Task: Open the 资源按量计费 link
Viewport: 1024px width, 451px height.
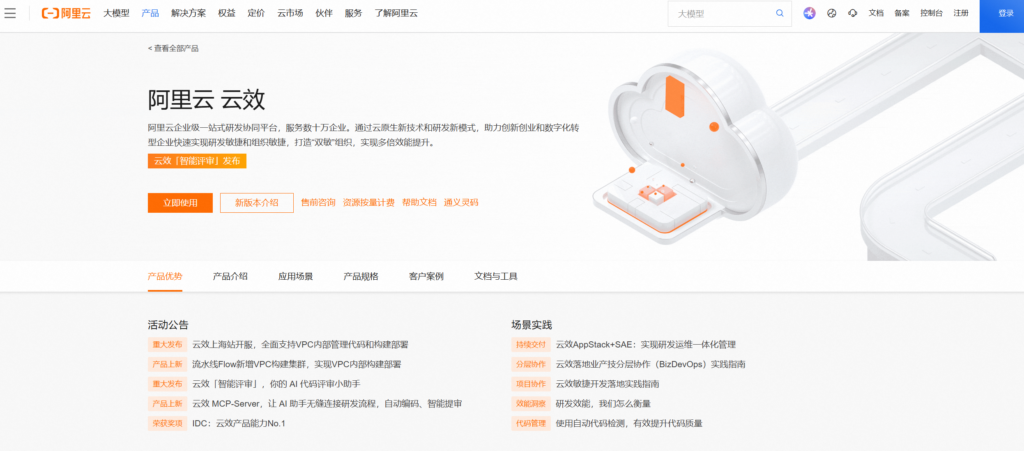Action: click(x=368, y=202)
